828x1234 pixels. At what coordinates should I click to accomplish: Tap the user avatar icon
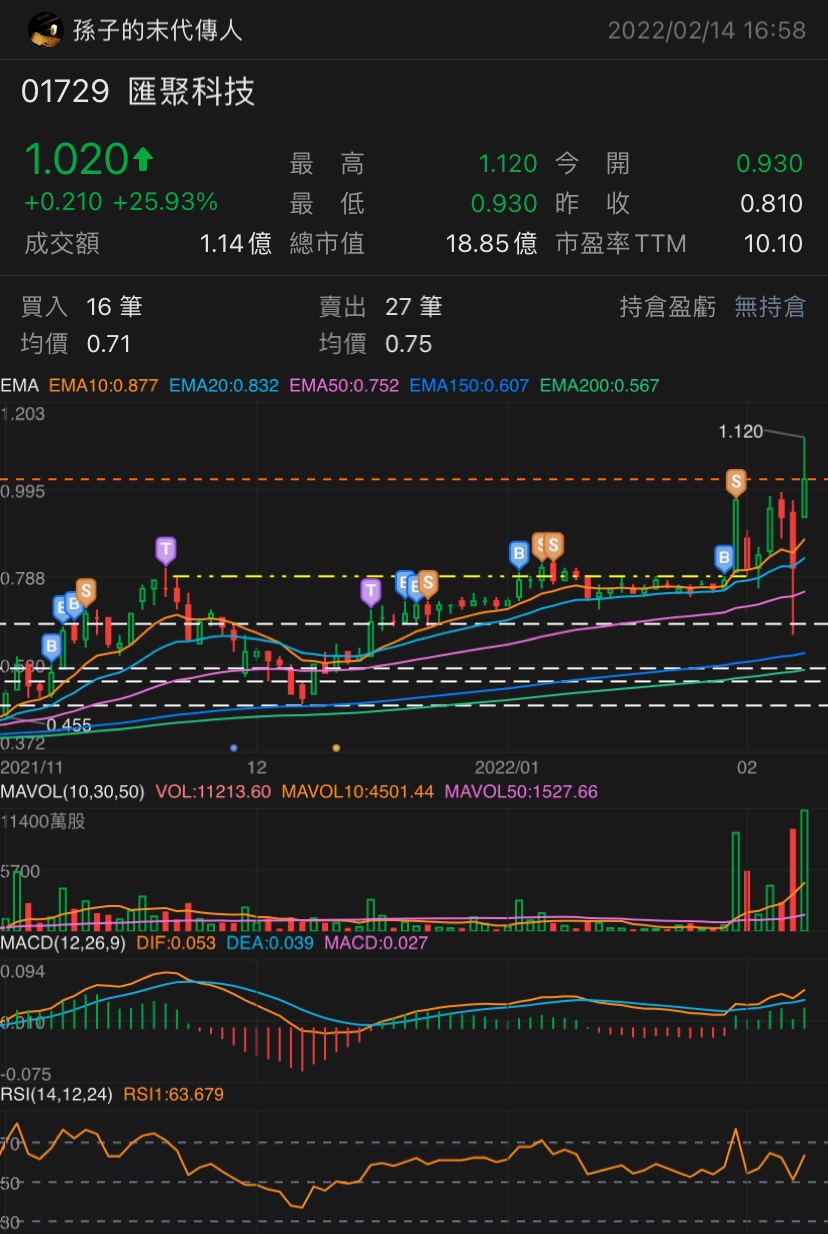[x=45, y=31]
